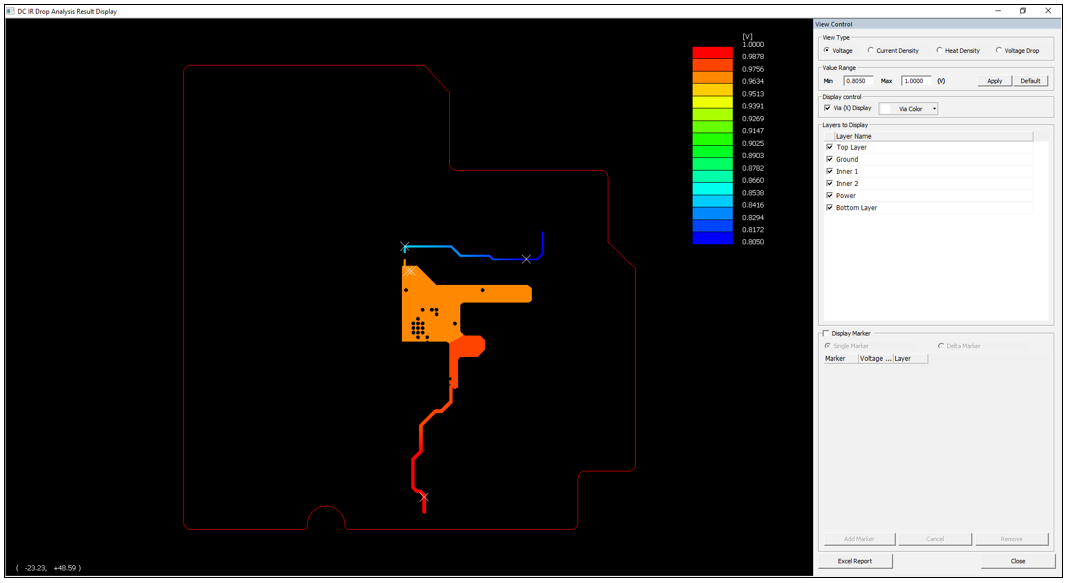Reset the value range with the Default button
Image resolution: width=1067 pixels, height=583 pixels.
pyautogui.click(x=1030, y=80)
